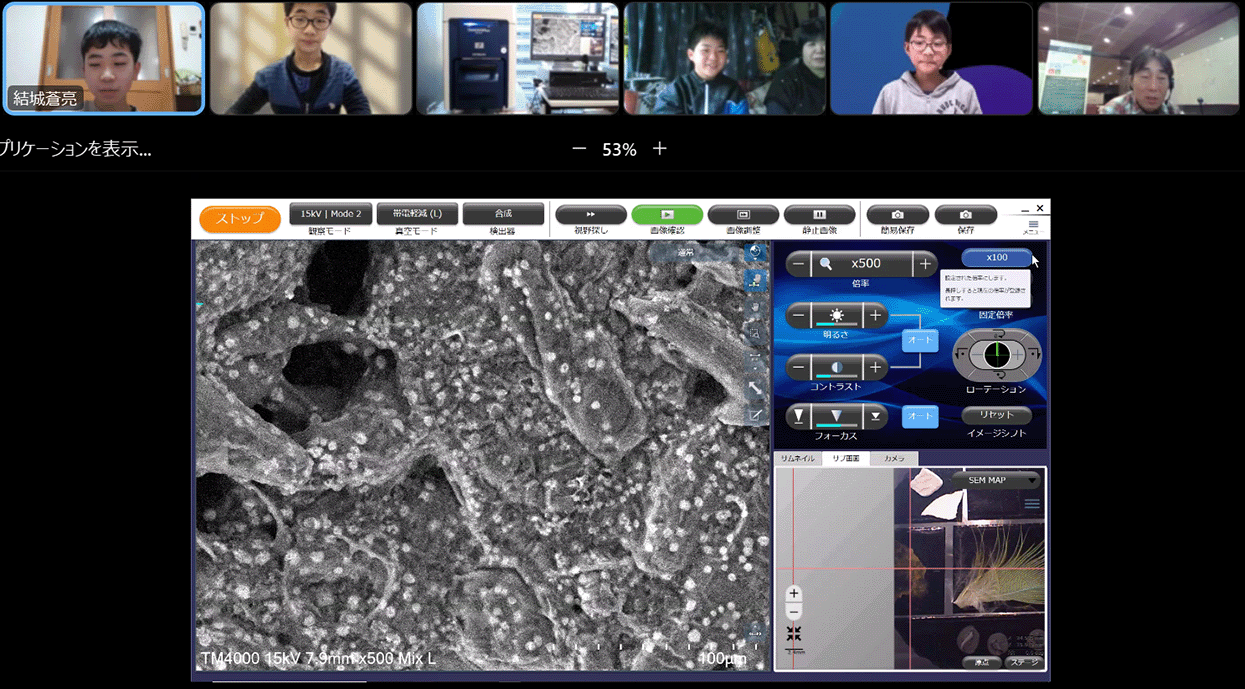The image size is (1245, 689).
Task: Click the 画像調整 icon button
Action: (743, 214)
